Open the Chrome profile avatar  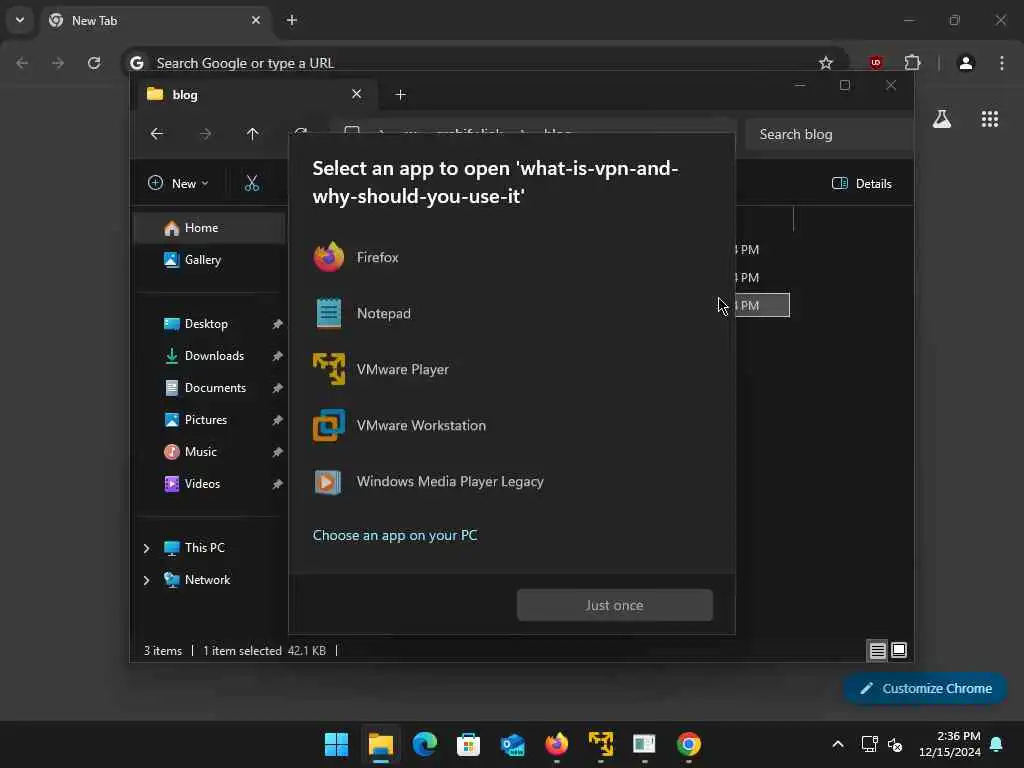pos(966,63)
